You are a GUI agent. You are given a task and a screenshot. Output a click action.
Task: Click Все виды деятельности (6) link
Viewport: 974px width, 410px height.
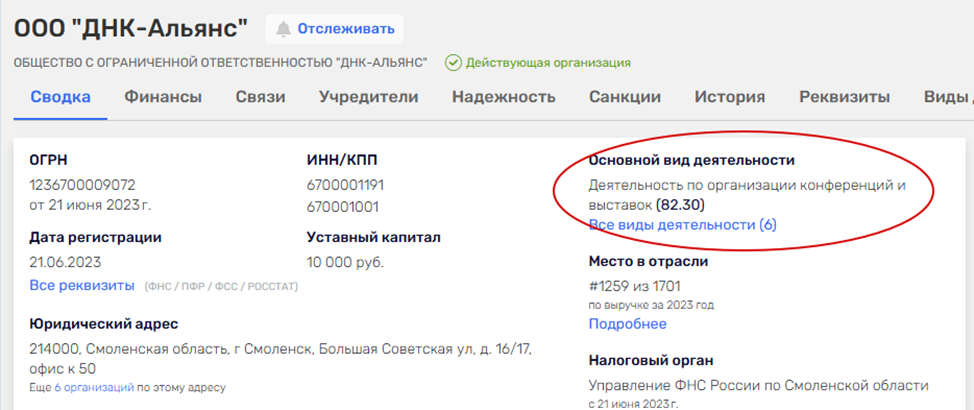click(682, 225)
